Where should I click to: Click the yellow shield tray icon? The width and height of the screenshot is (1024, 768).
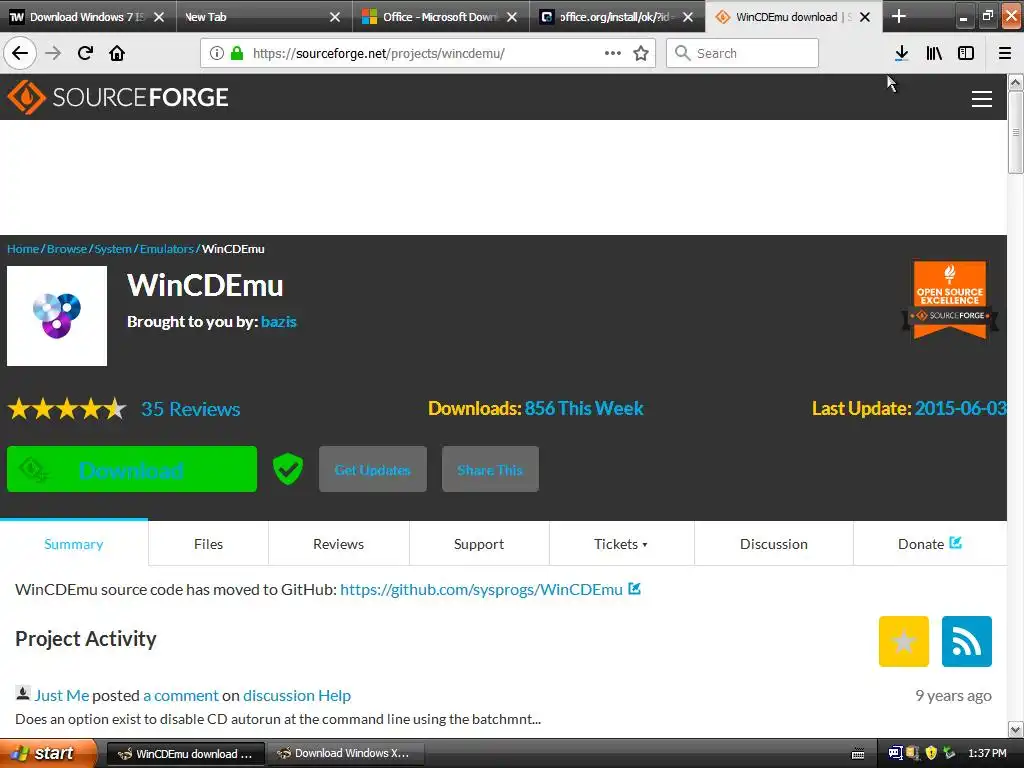[931, 753]
